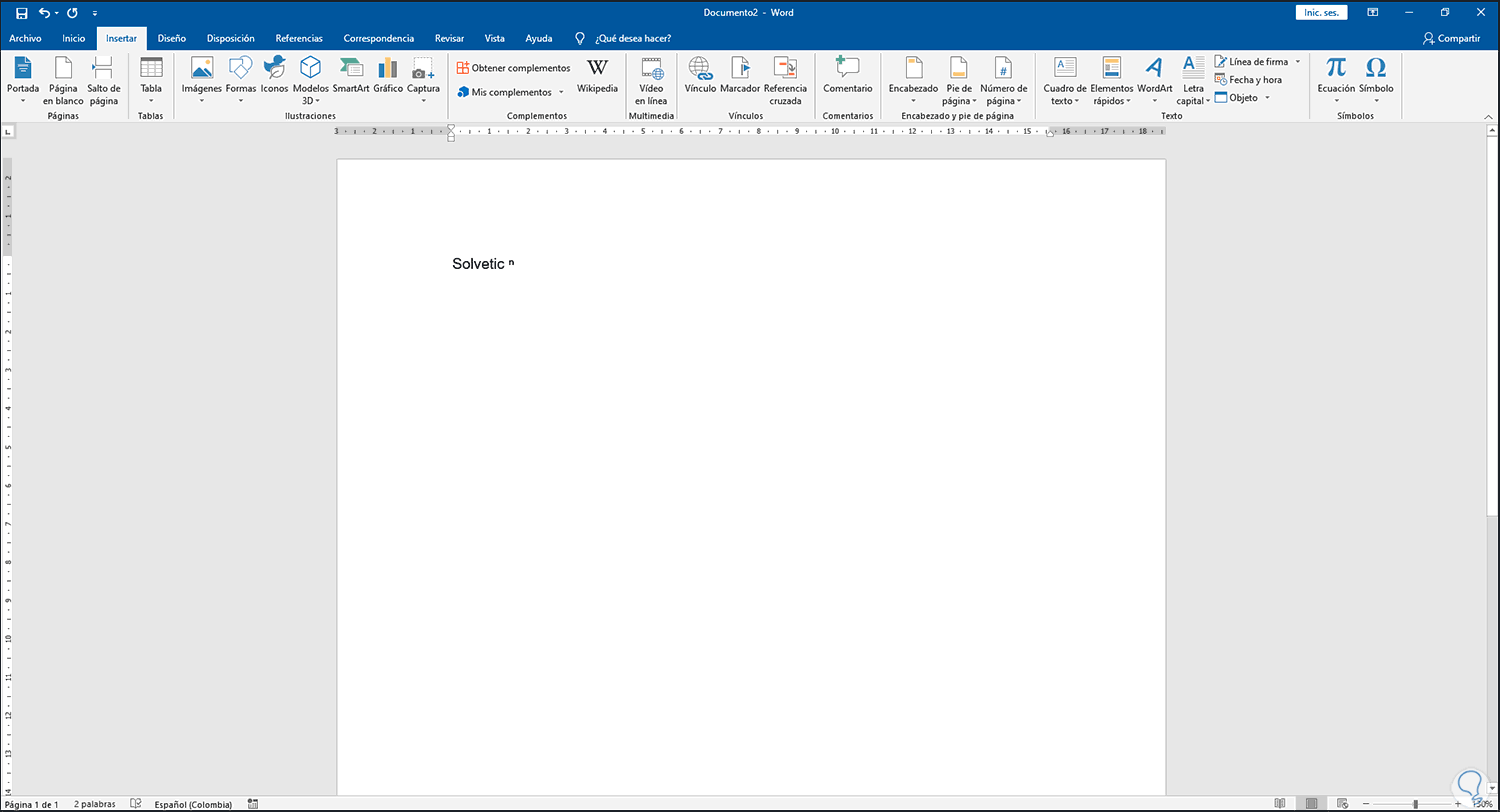
Task: Insert an equation with Ecuación
Action: click(x=1336, y=80)
